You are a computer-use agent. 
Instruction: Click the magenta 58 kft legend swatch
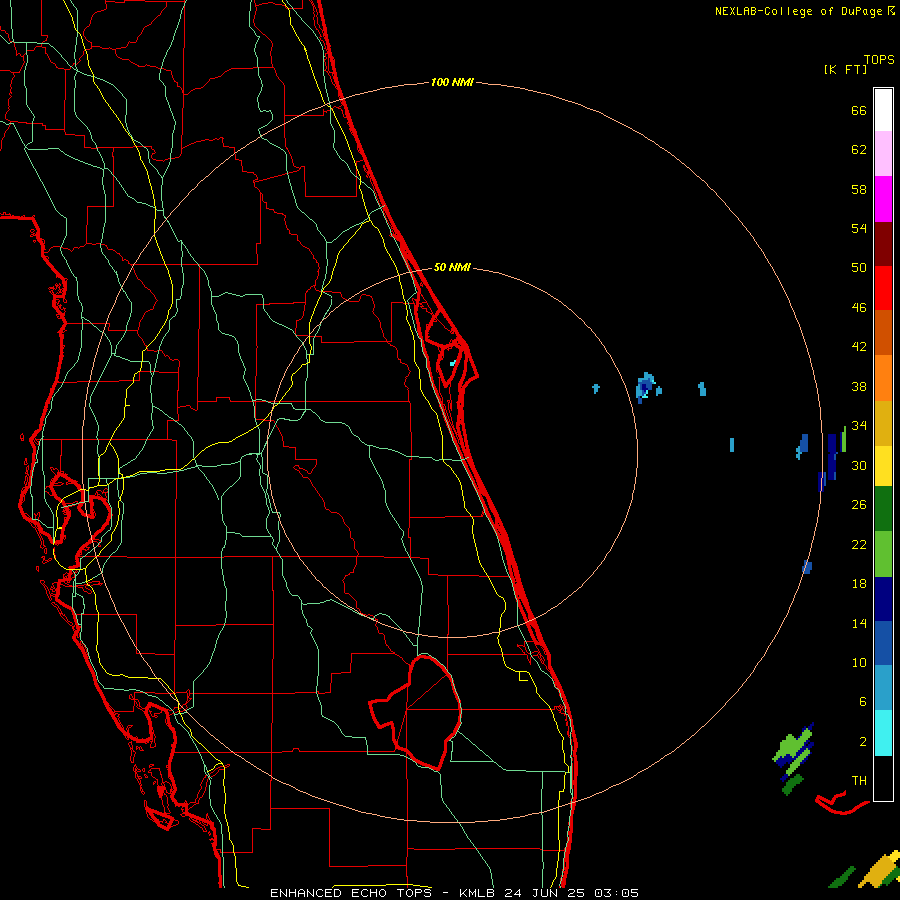point(883,199)
